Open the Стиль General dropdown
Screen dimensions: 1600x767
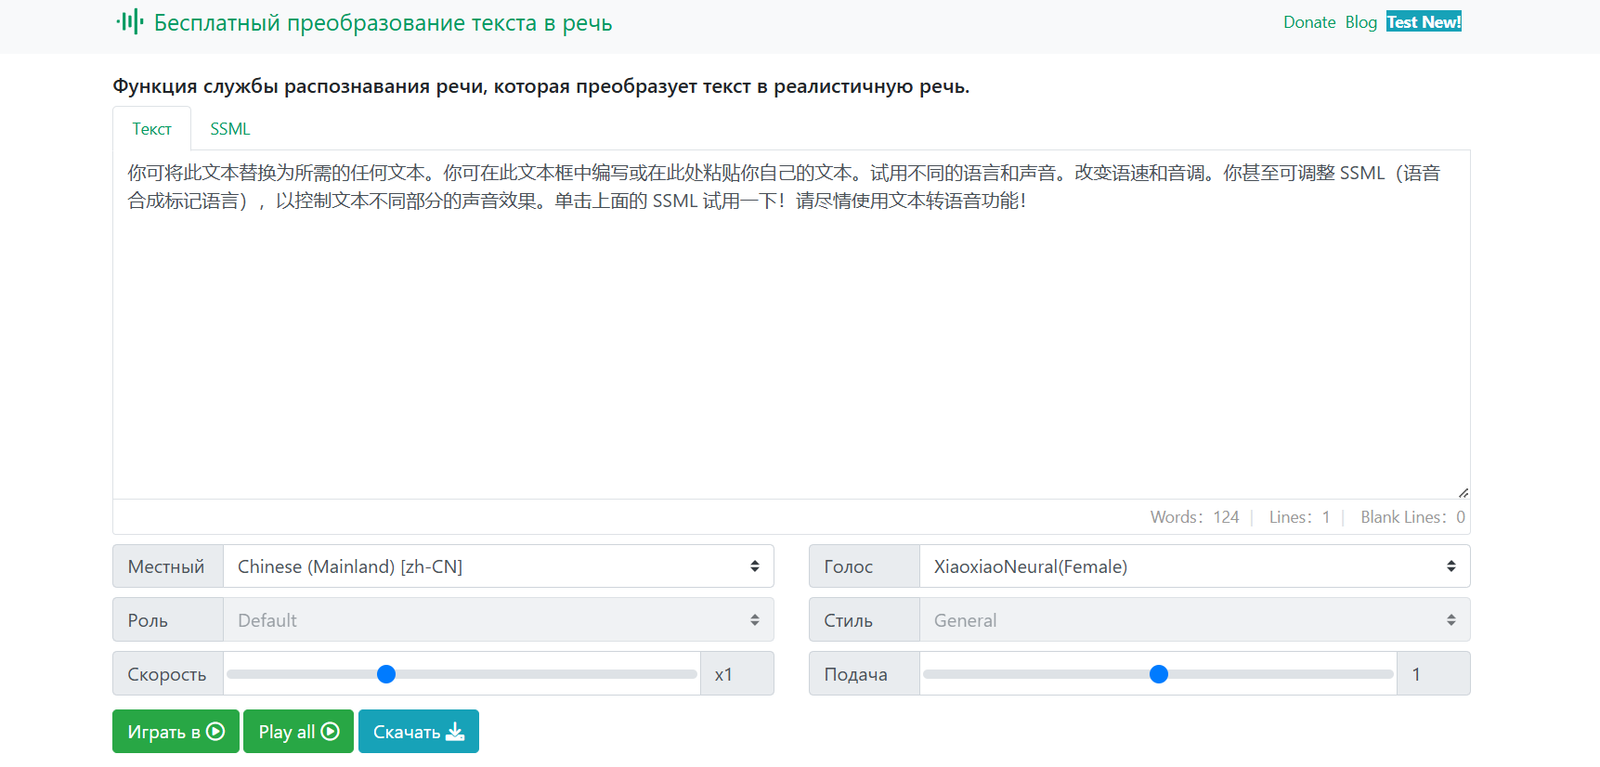(1194, 620)
